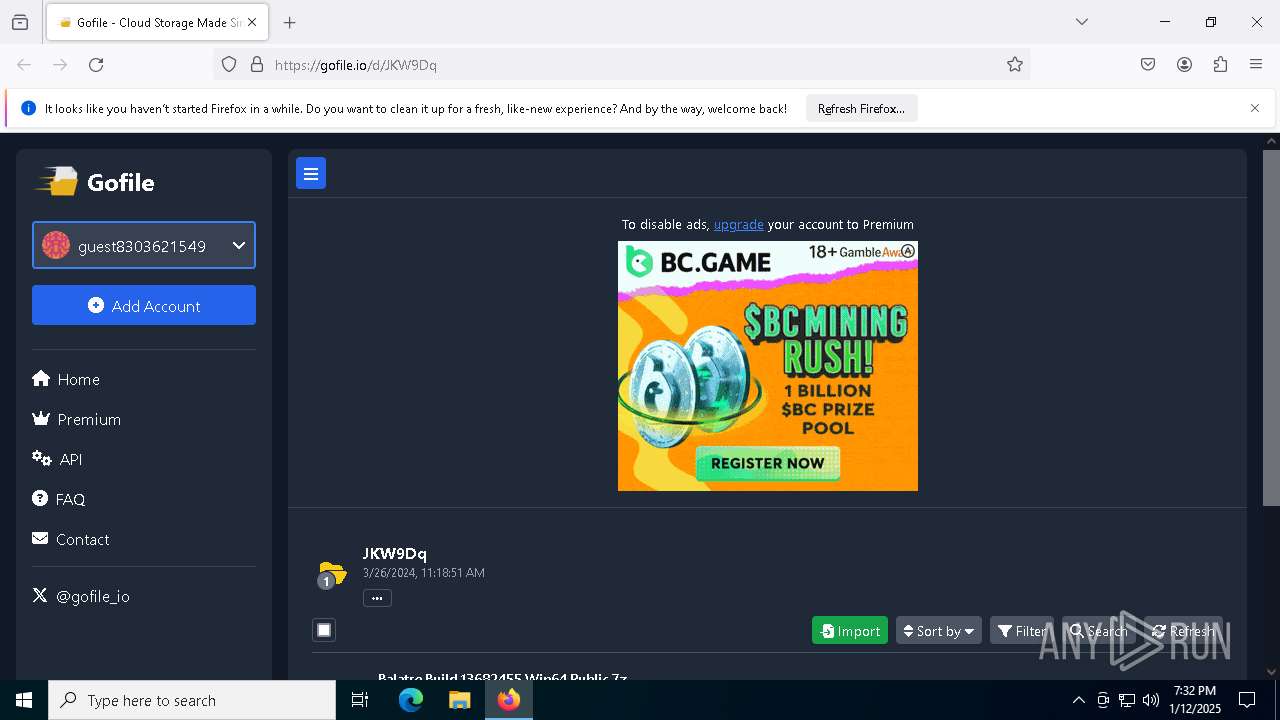Viewport: 1280px width, 720px height.
Task: Click the network tray icon
Action: [x=1127, y=700]
